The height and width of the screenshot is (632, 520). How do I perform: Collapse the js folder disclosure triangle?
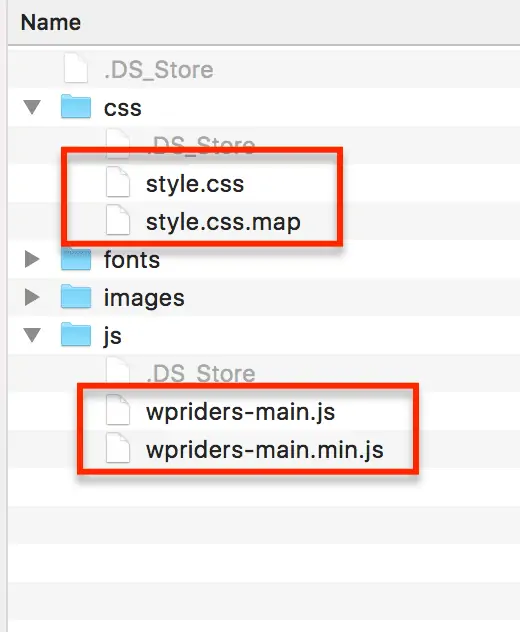point(32,335)
